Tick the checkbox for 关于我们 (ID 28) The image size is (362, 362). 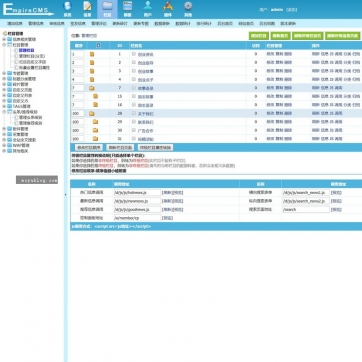click(x=134, y=113)
